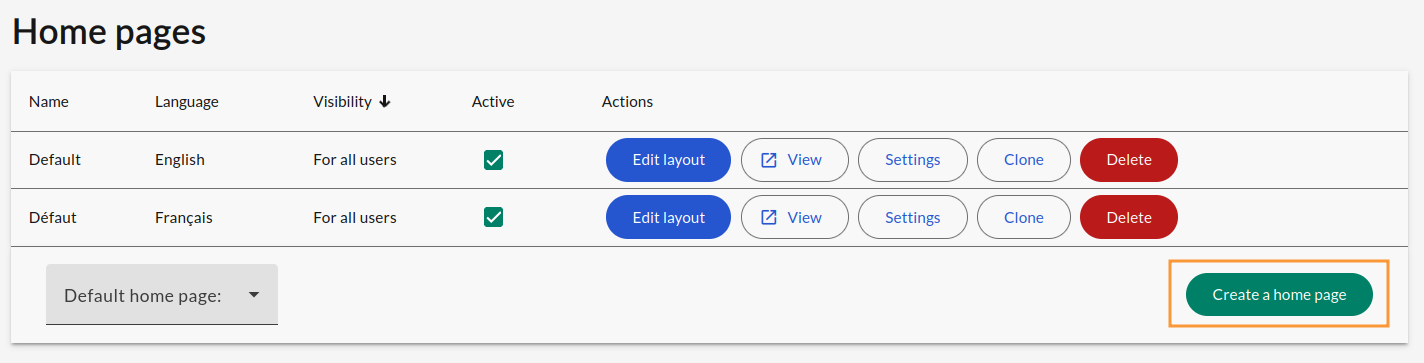Open Settings for the Défaut Français page
Viewport: 1424px width, 363px height.
(x=913, y=218)
